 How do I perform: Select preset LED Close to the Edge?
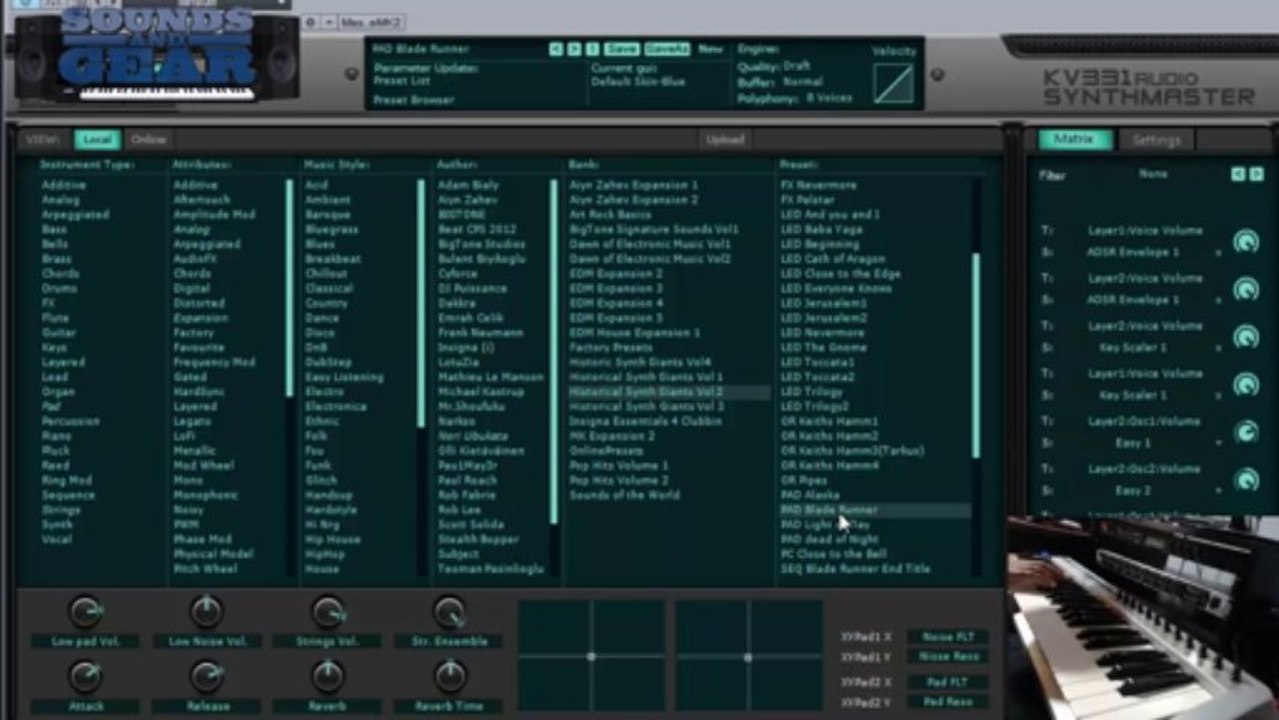click(840, 274)
